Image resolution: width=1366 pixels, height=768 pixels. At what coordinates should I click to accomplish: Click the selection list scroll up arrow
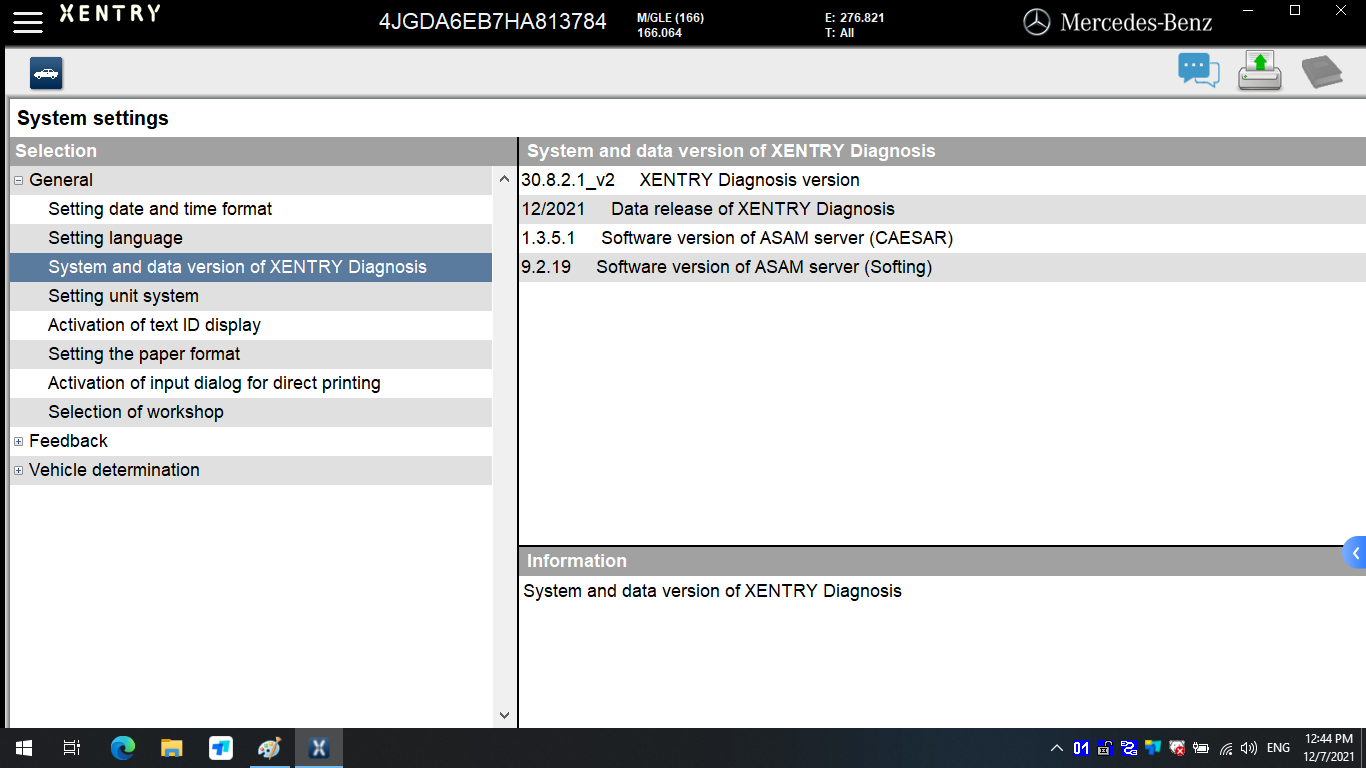[x=504, y=180]
